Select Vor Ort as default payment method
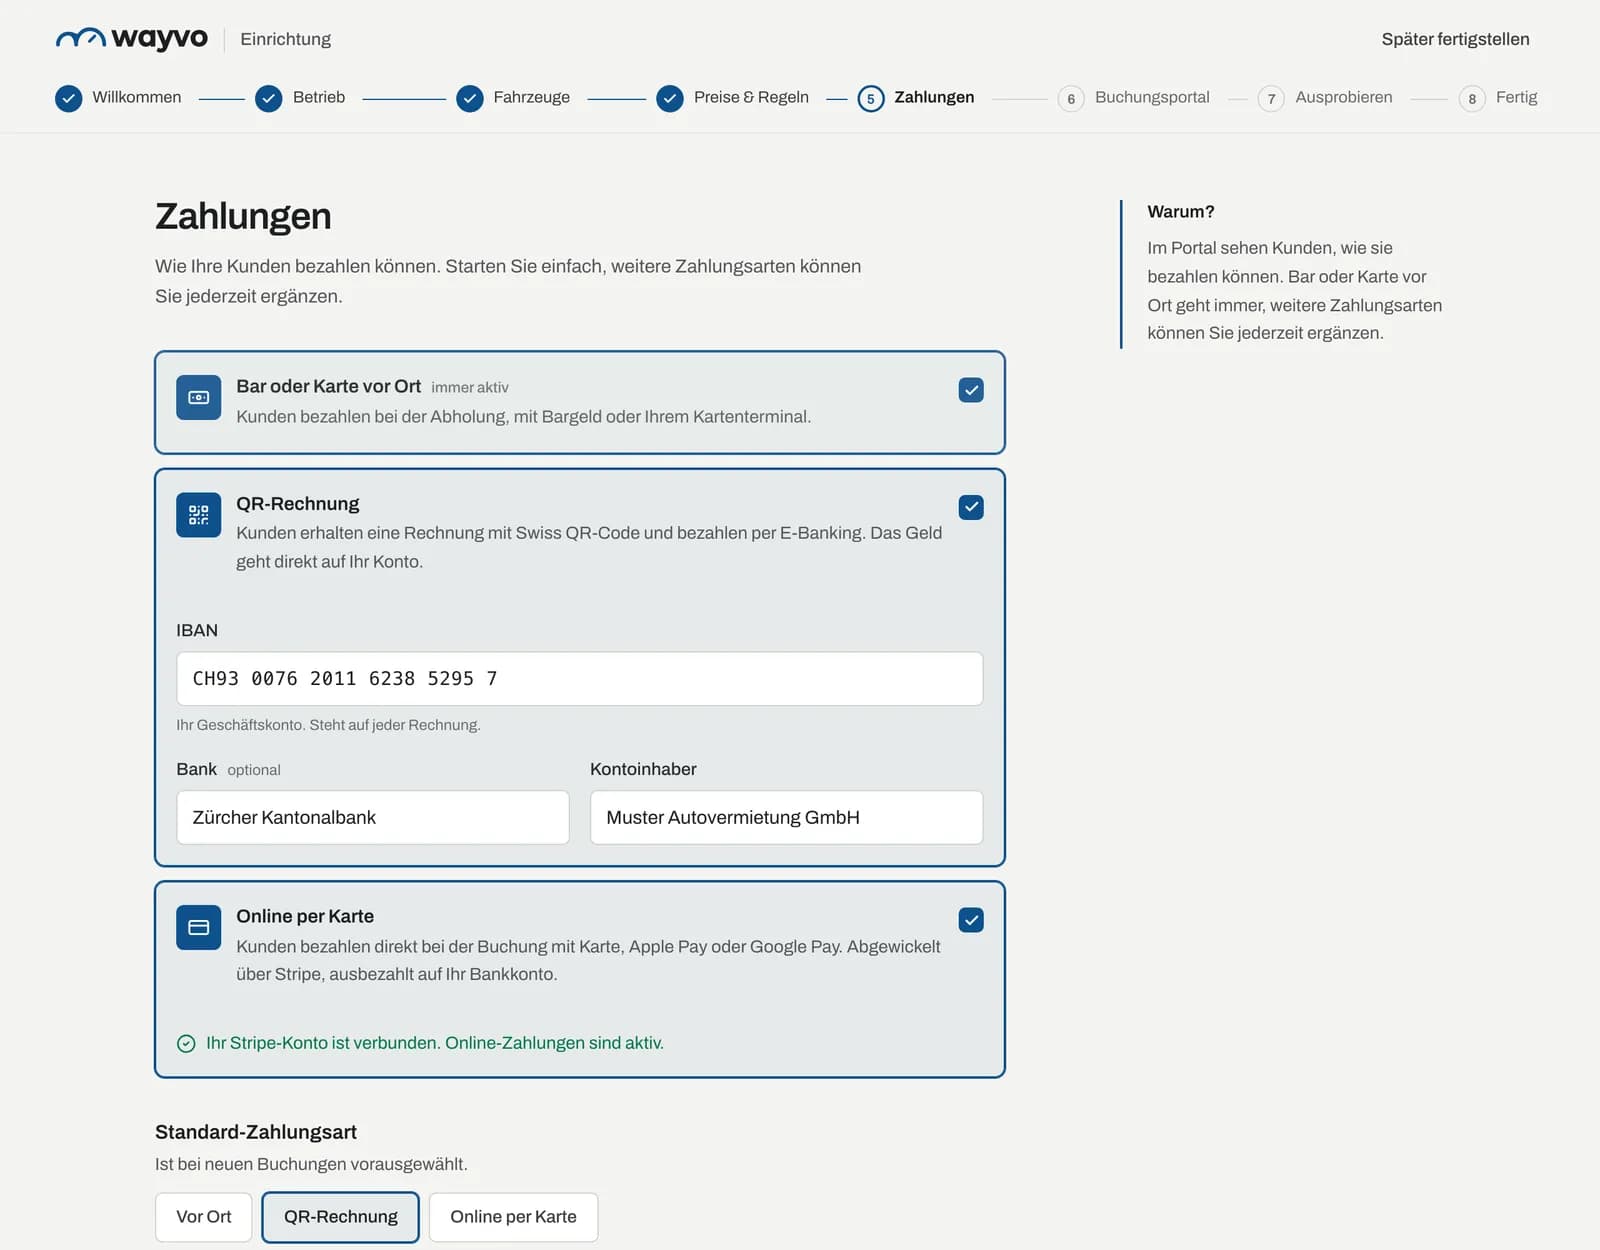Viewport: 1600px width, 1250px height. point(204,1217)
